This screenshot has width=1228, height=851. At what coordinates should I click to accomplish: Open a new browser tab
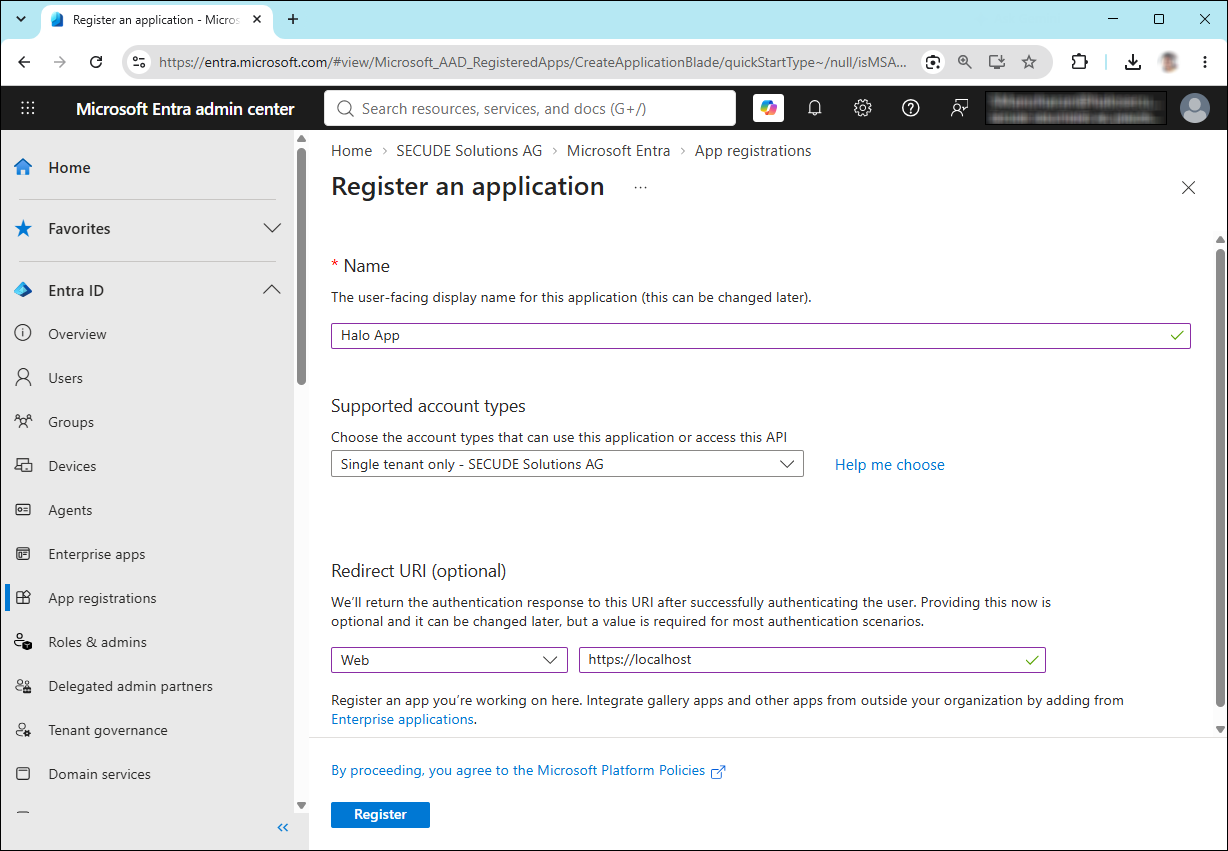293,19
